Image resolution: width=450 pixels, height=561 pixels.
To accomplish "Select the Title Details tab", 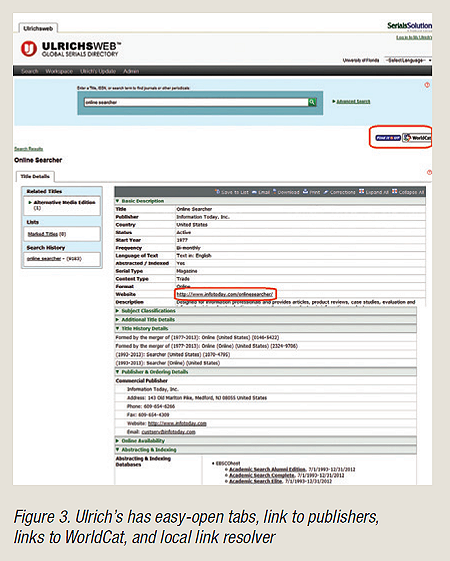I will [35, 176].
